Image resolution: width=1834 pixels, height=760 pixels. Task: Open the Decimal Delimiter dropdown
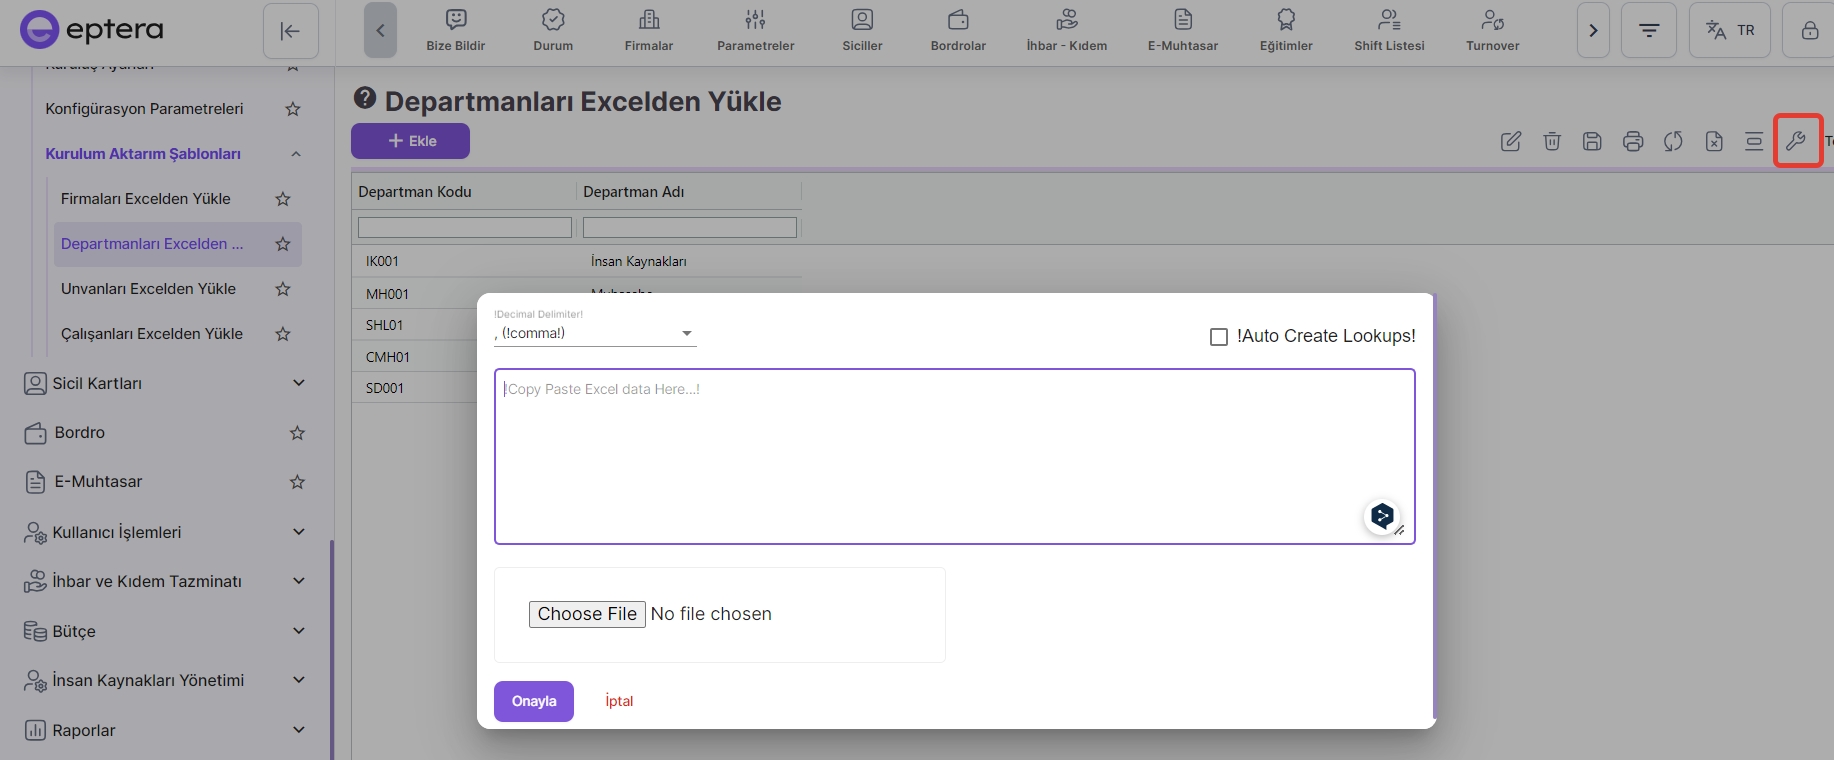click(x=595, y=334)
